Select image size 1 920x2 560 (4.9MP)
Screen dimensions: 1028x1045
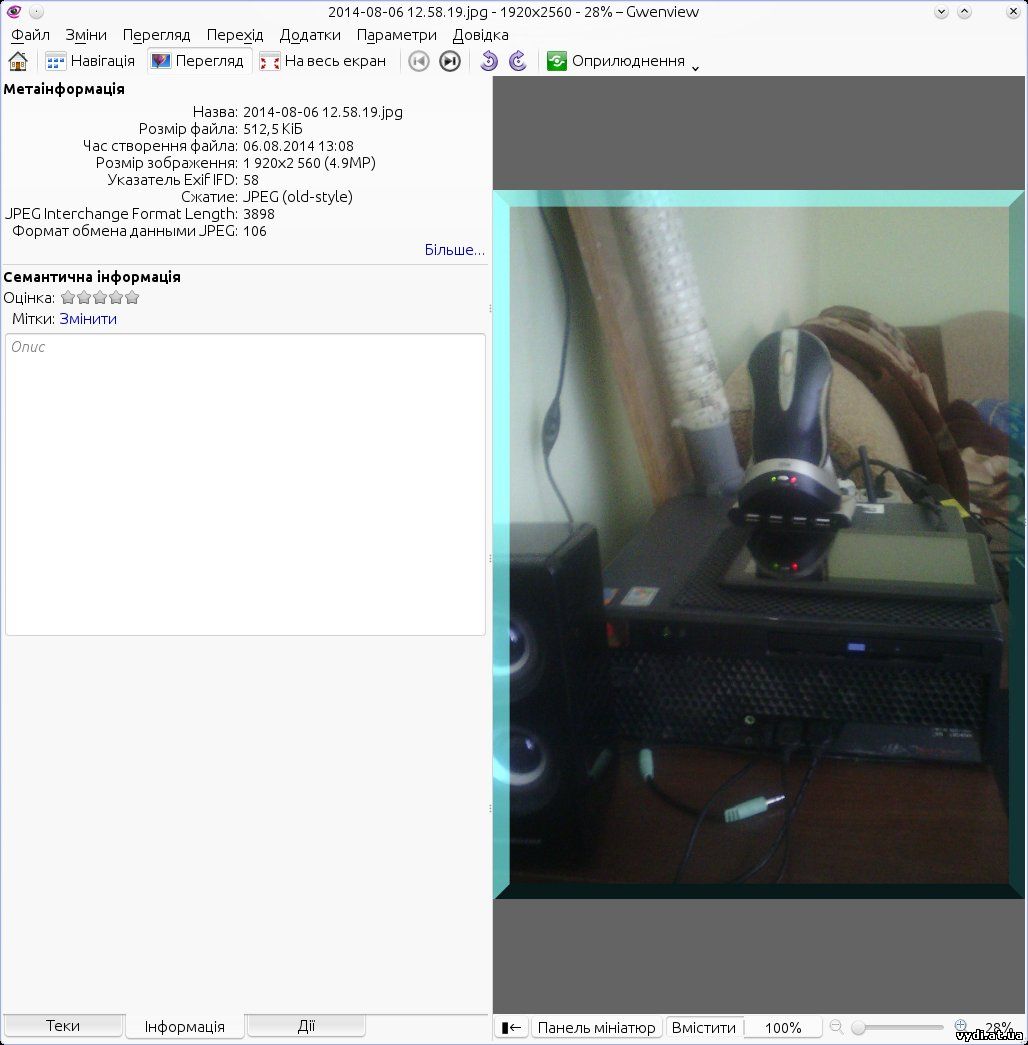click(x=309, y=163)
